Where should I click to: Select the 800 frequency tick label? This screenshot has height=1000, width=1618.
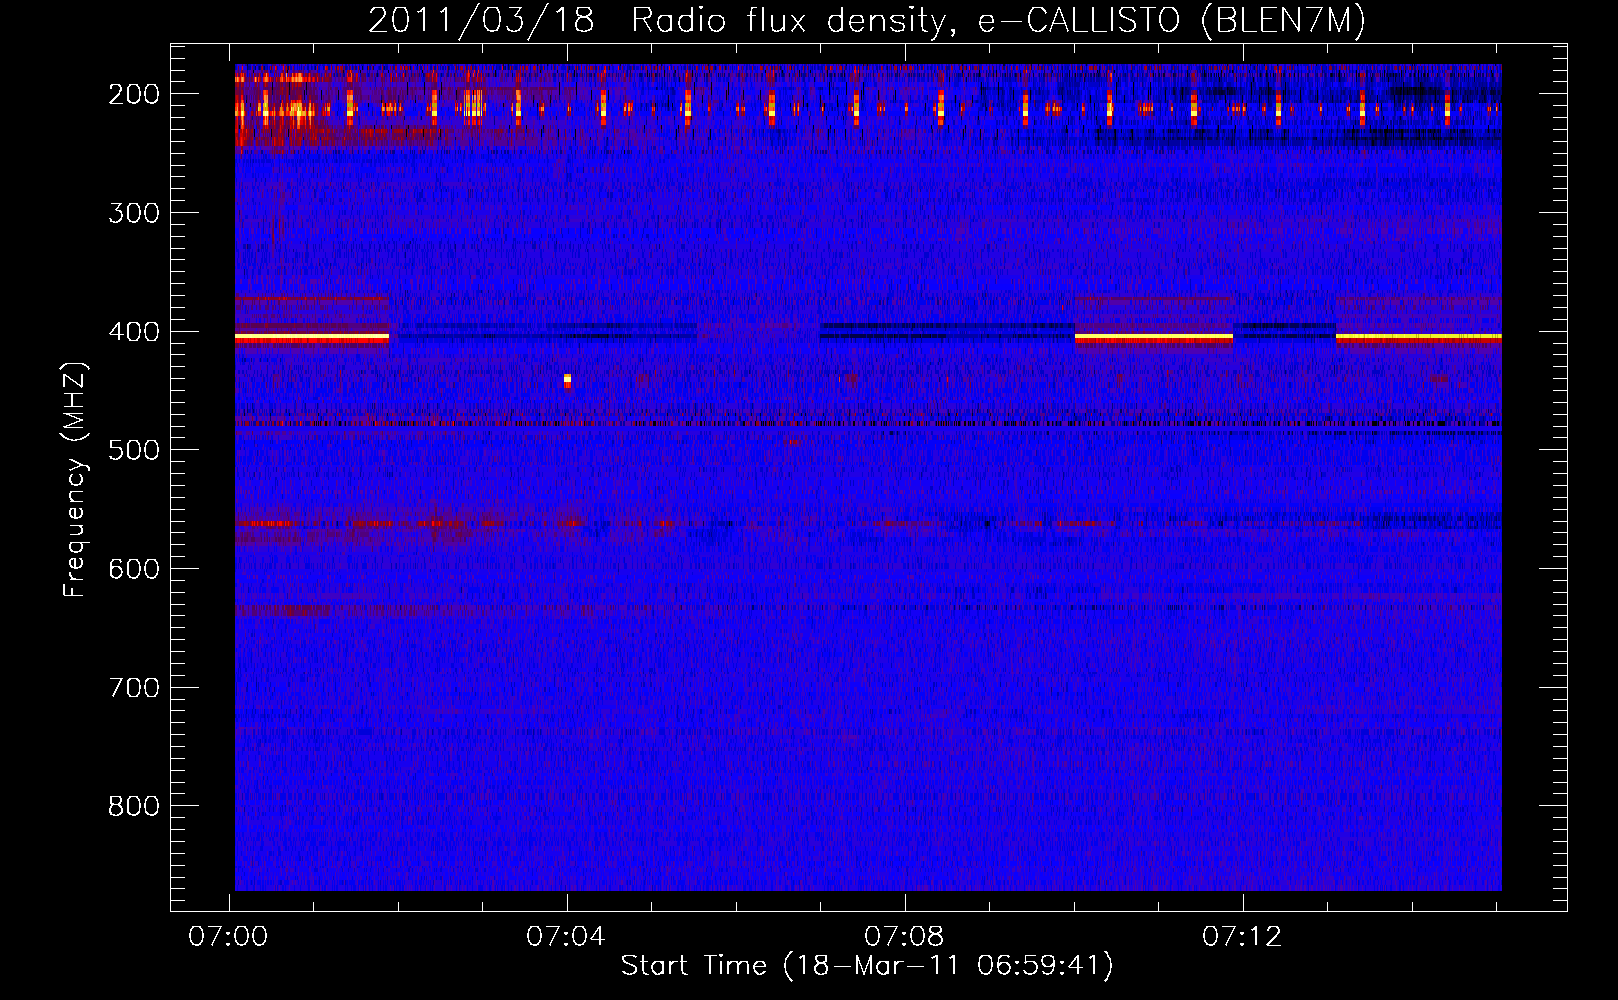(x=134, y=806)
